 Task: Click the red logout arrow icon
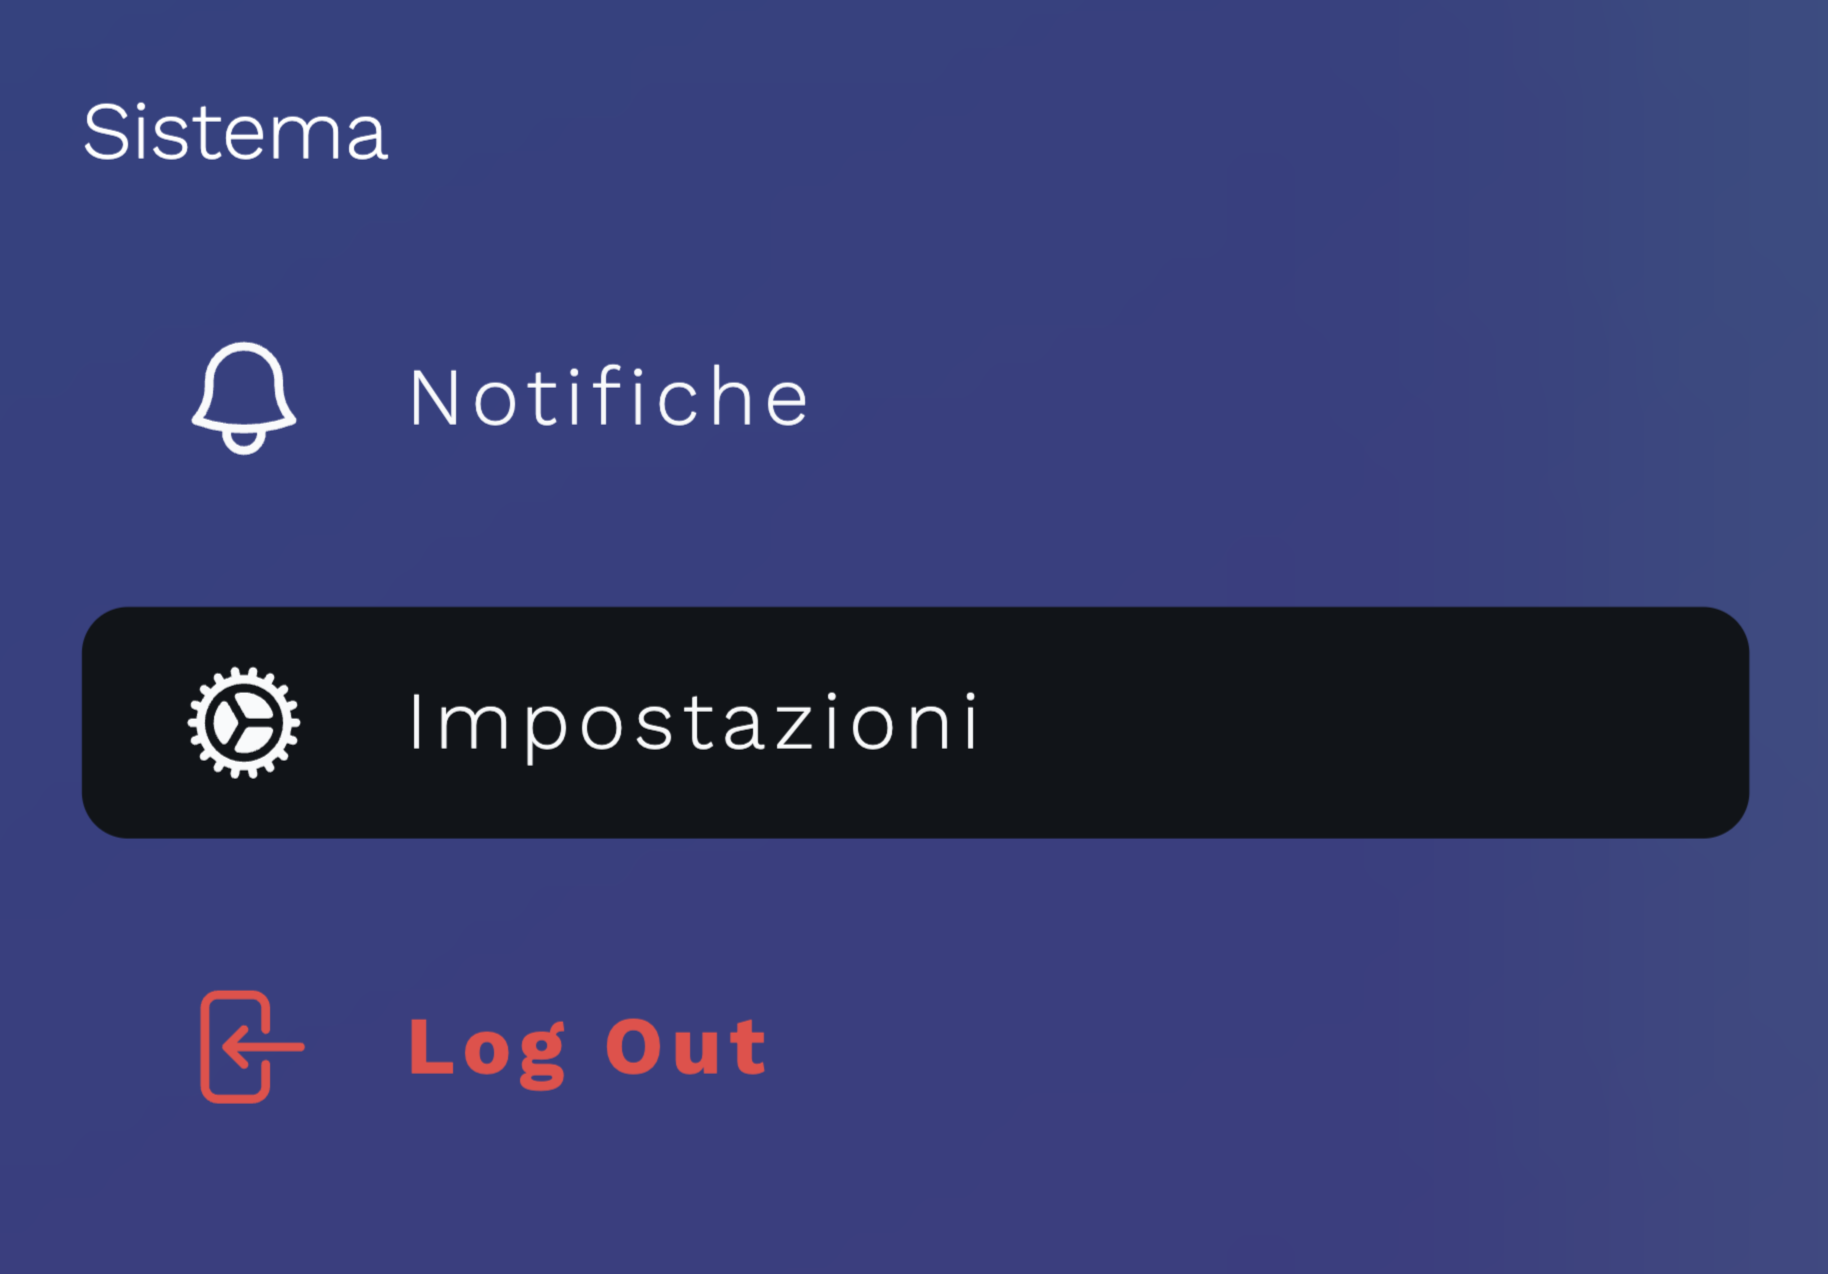(x=250, y=1047)
